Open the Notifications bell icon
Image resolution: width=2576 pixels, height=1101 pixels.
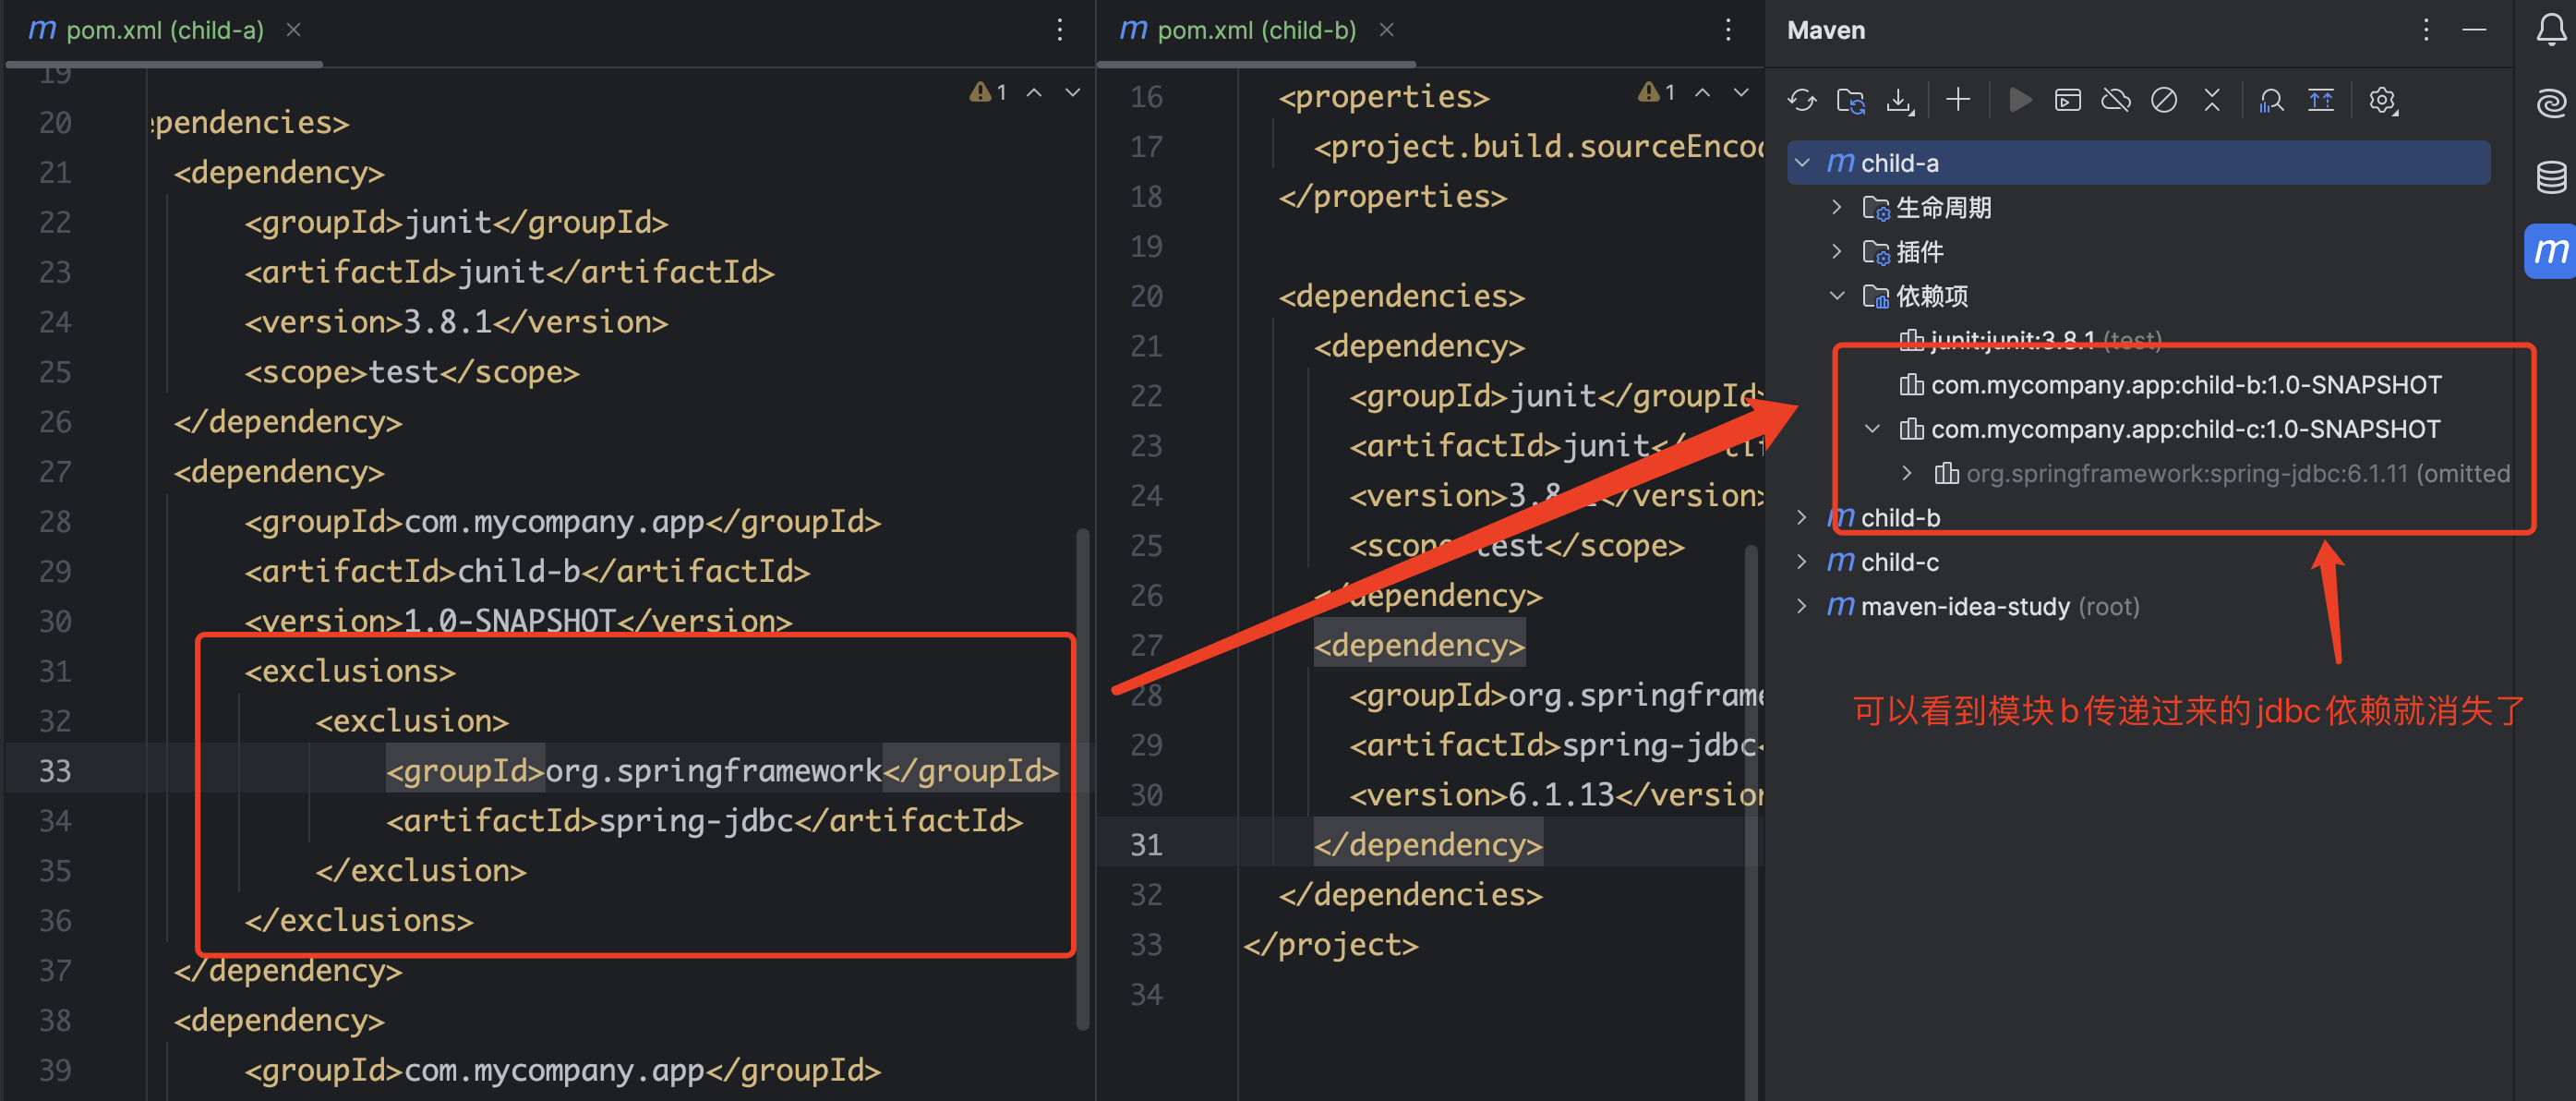tap(2551, 30)
